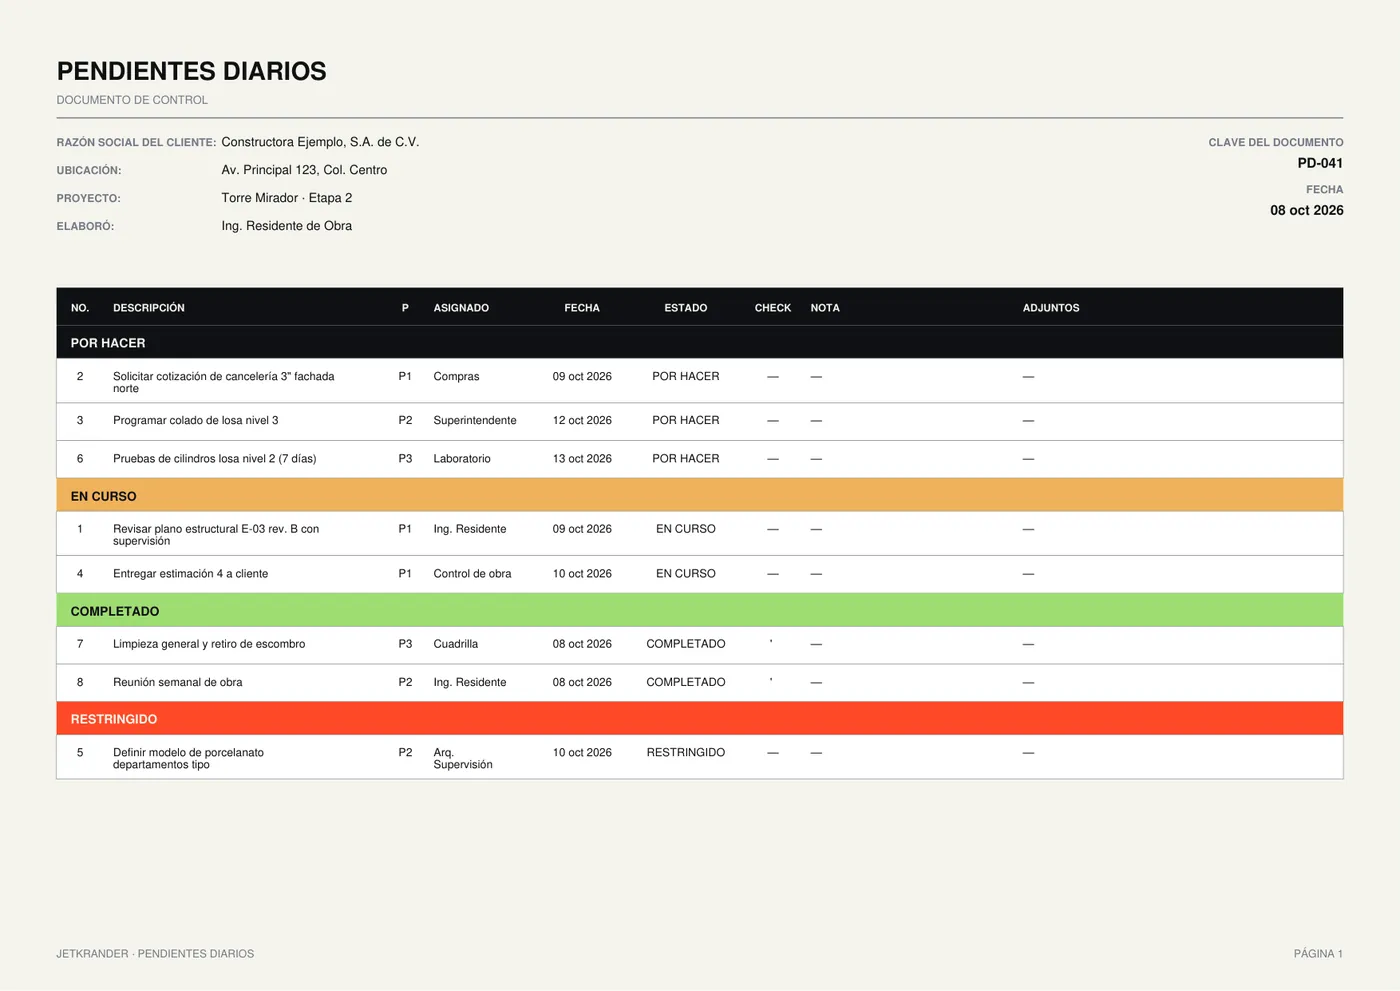Click client name "Constructora Ejemplo, S.A. de C.V."

tap(320, 142)
